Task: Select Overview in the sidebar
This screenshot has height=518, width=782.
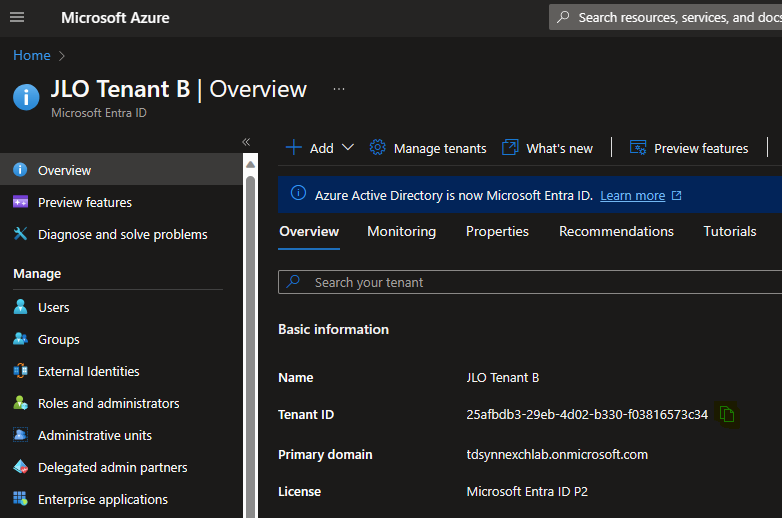Action: pyautogui.click(x=121, y=170)
